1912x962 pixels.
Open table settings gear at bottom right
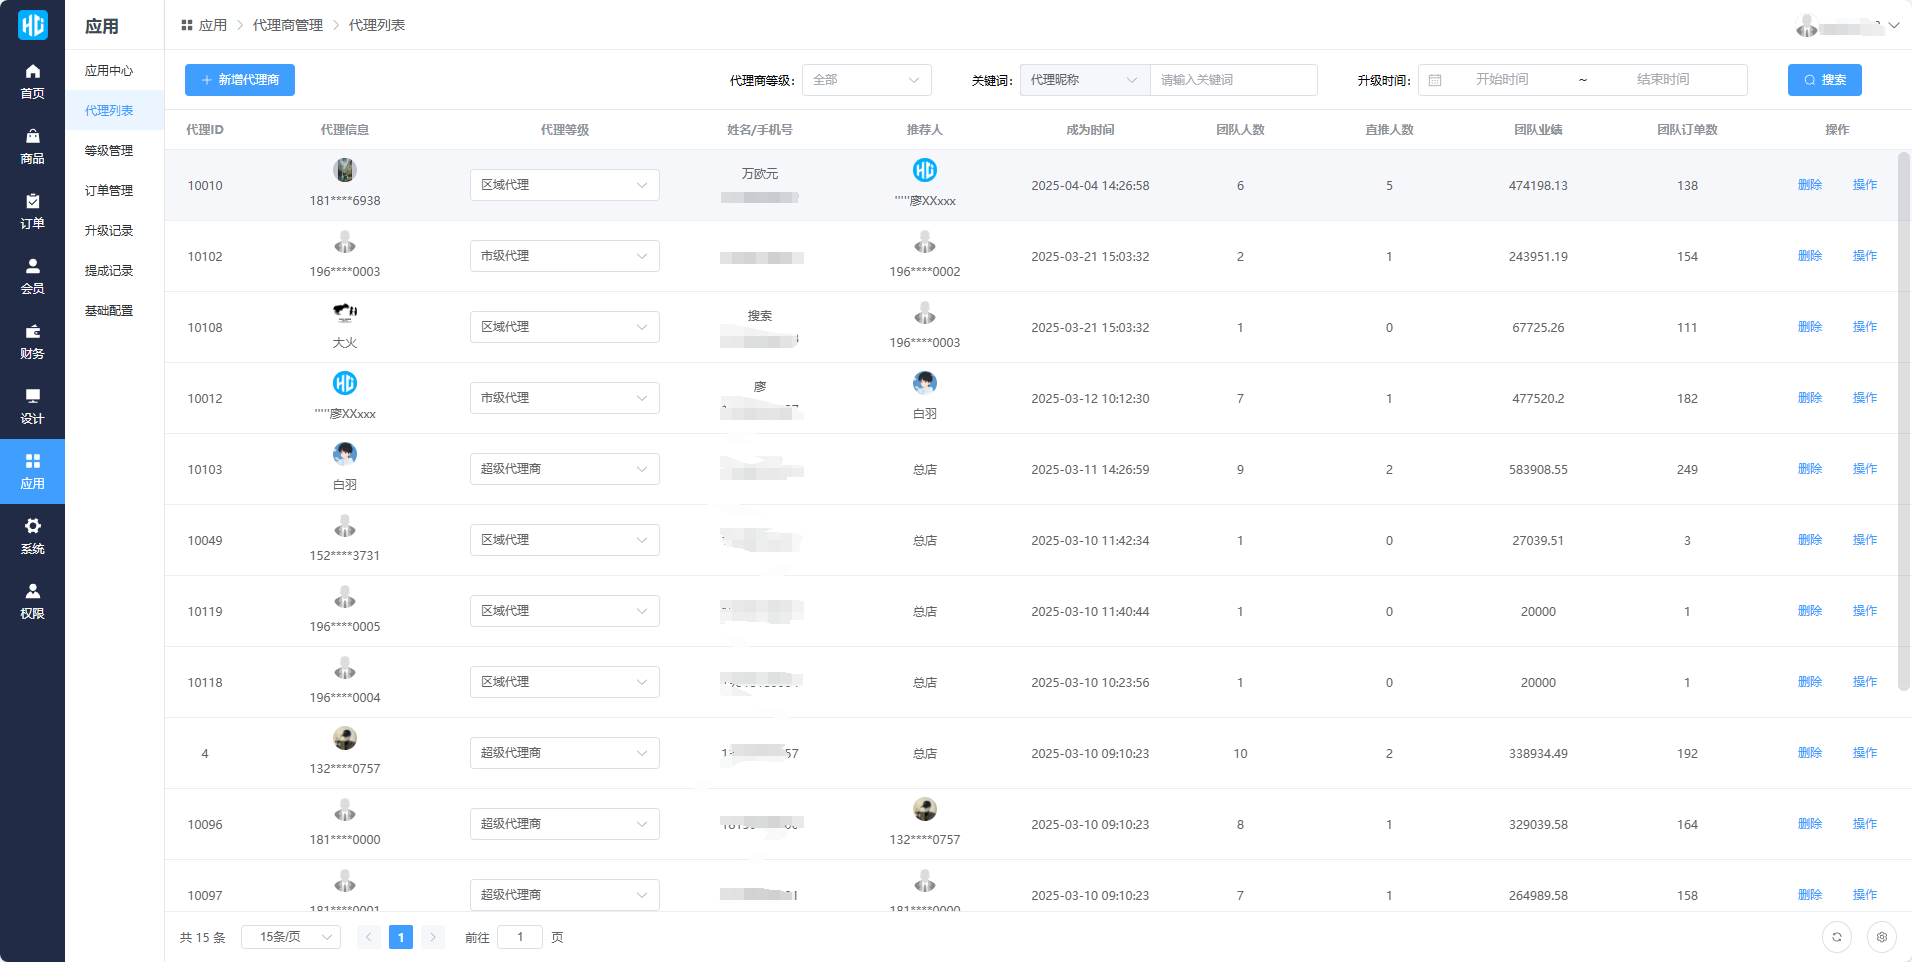pos(1881,937)
